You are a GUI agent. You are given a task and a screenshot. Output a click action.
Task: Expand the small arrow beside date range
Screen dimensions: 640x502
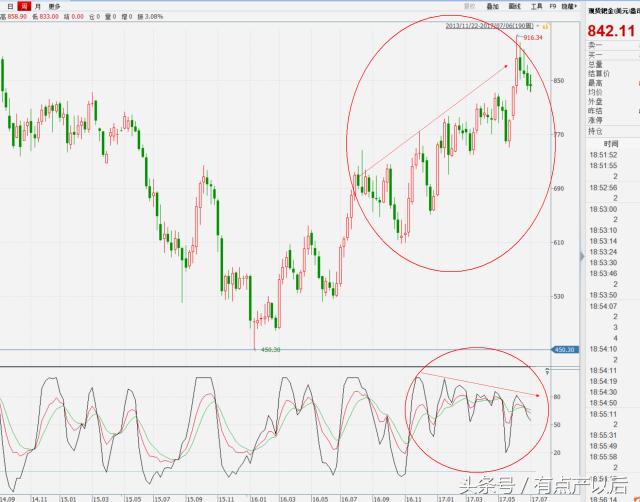(538, 26)
